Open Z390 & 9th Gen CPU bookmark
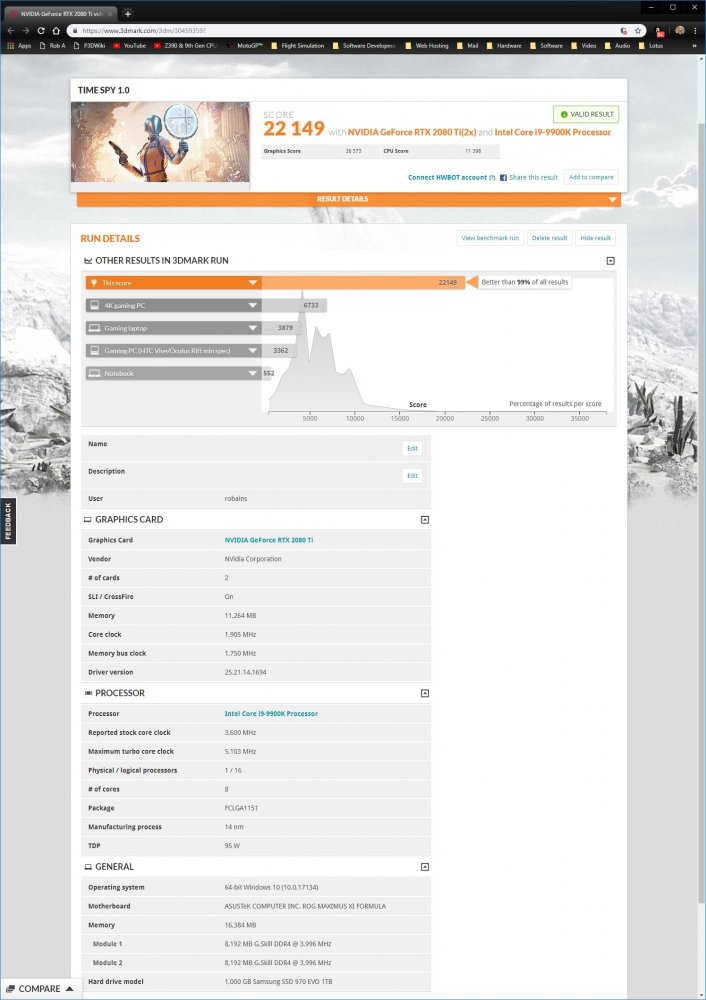The width and height of the screenshot is (706, 1000). pos(186,46)
